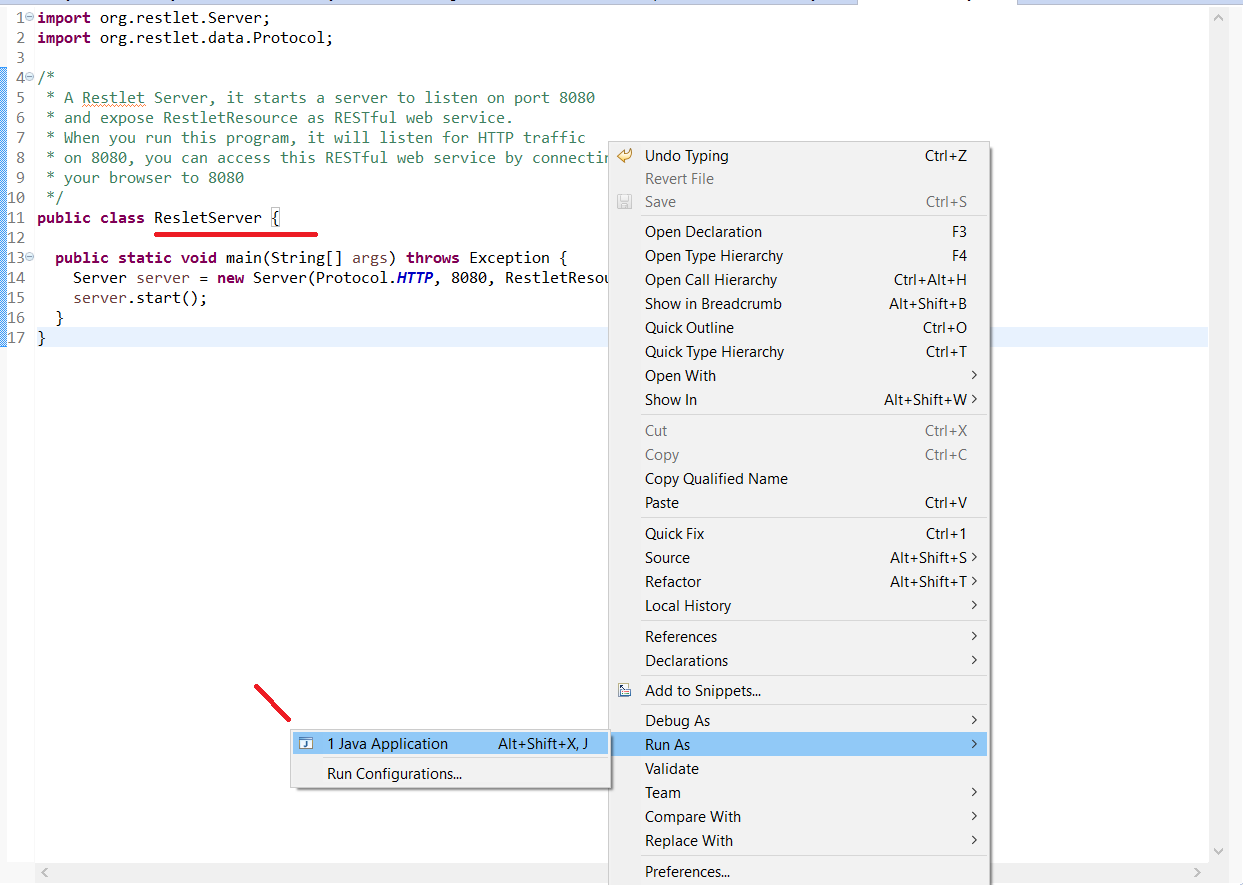The height and width of the screenshot is (885, 1243).
Task: Collapse the comment block at line 4
Action: coord(31,77)
